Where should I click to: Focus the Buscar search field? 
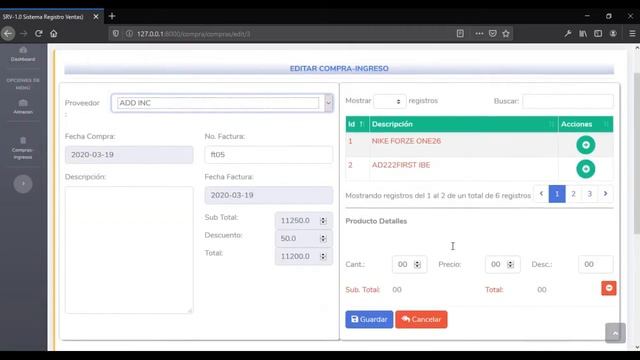(x=568, y=101)
